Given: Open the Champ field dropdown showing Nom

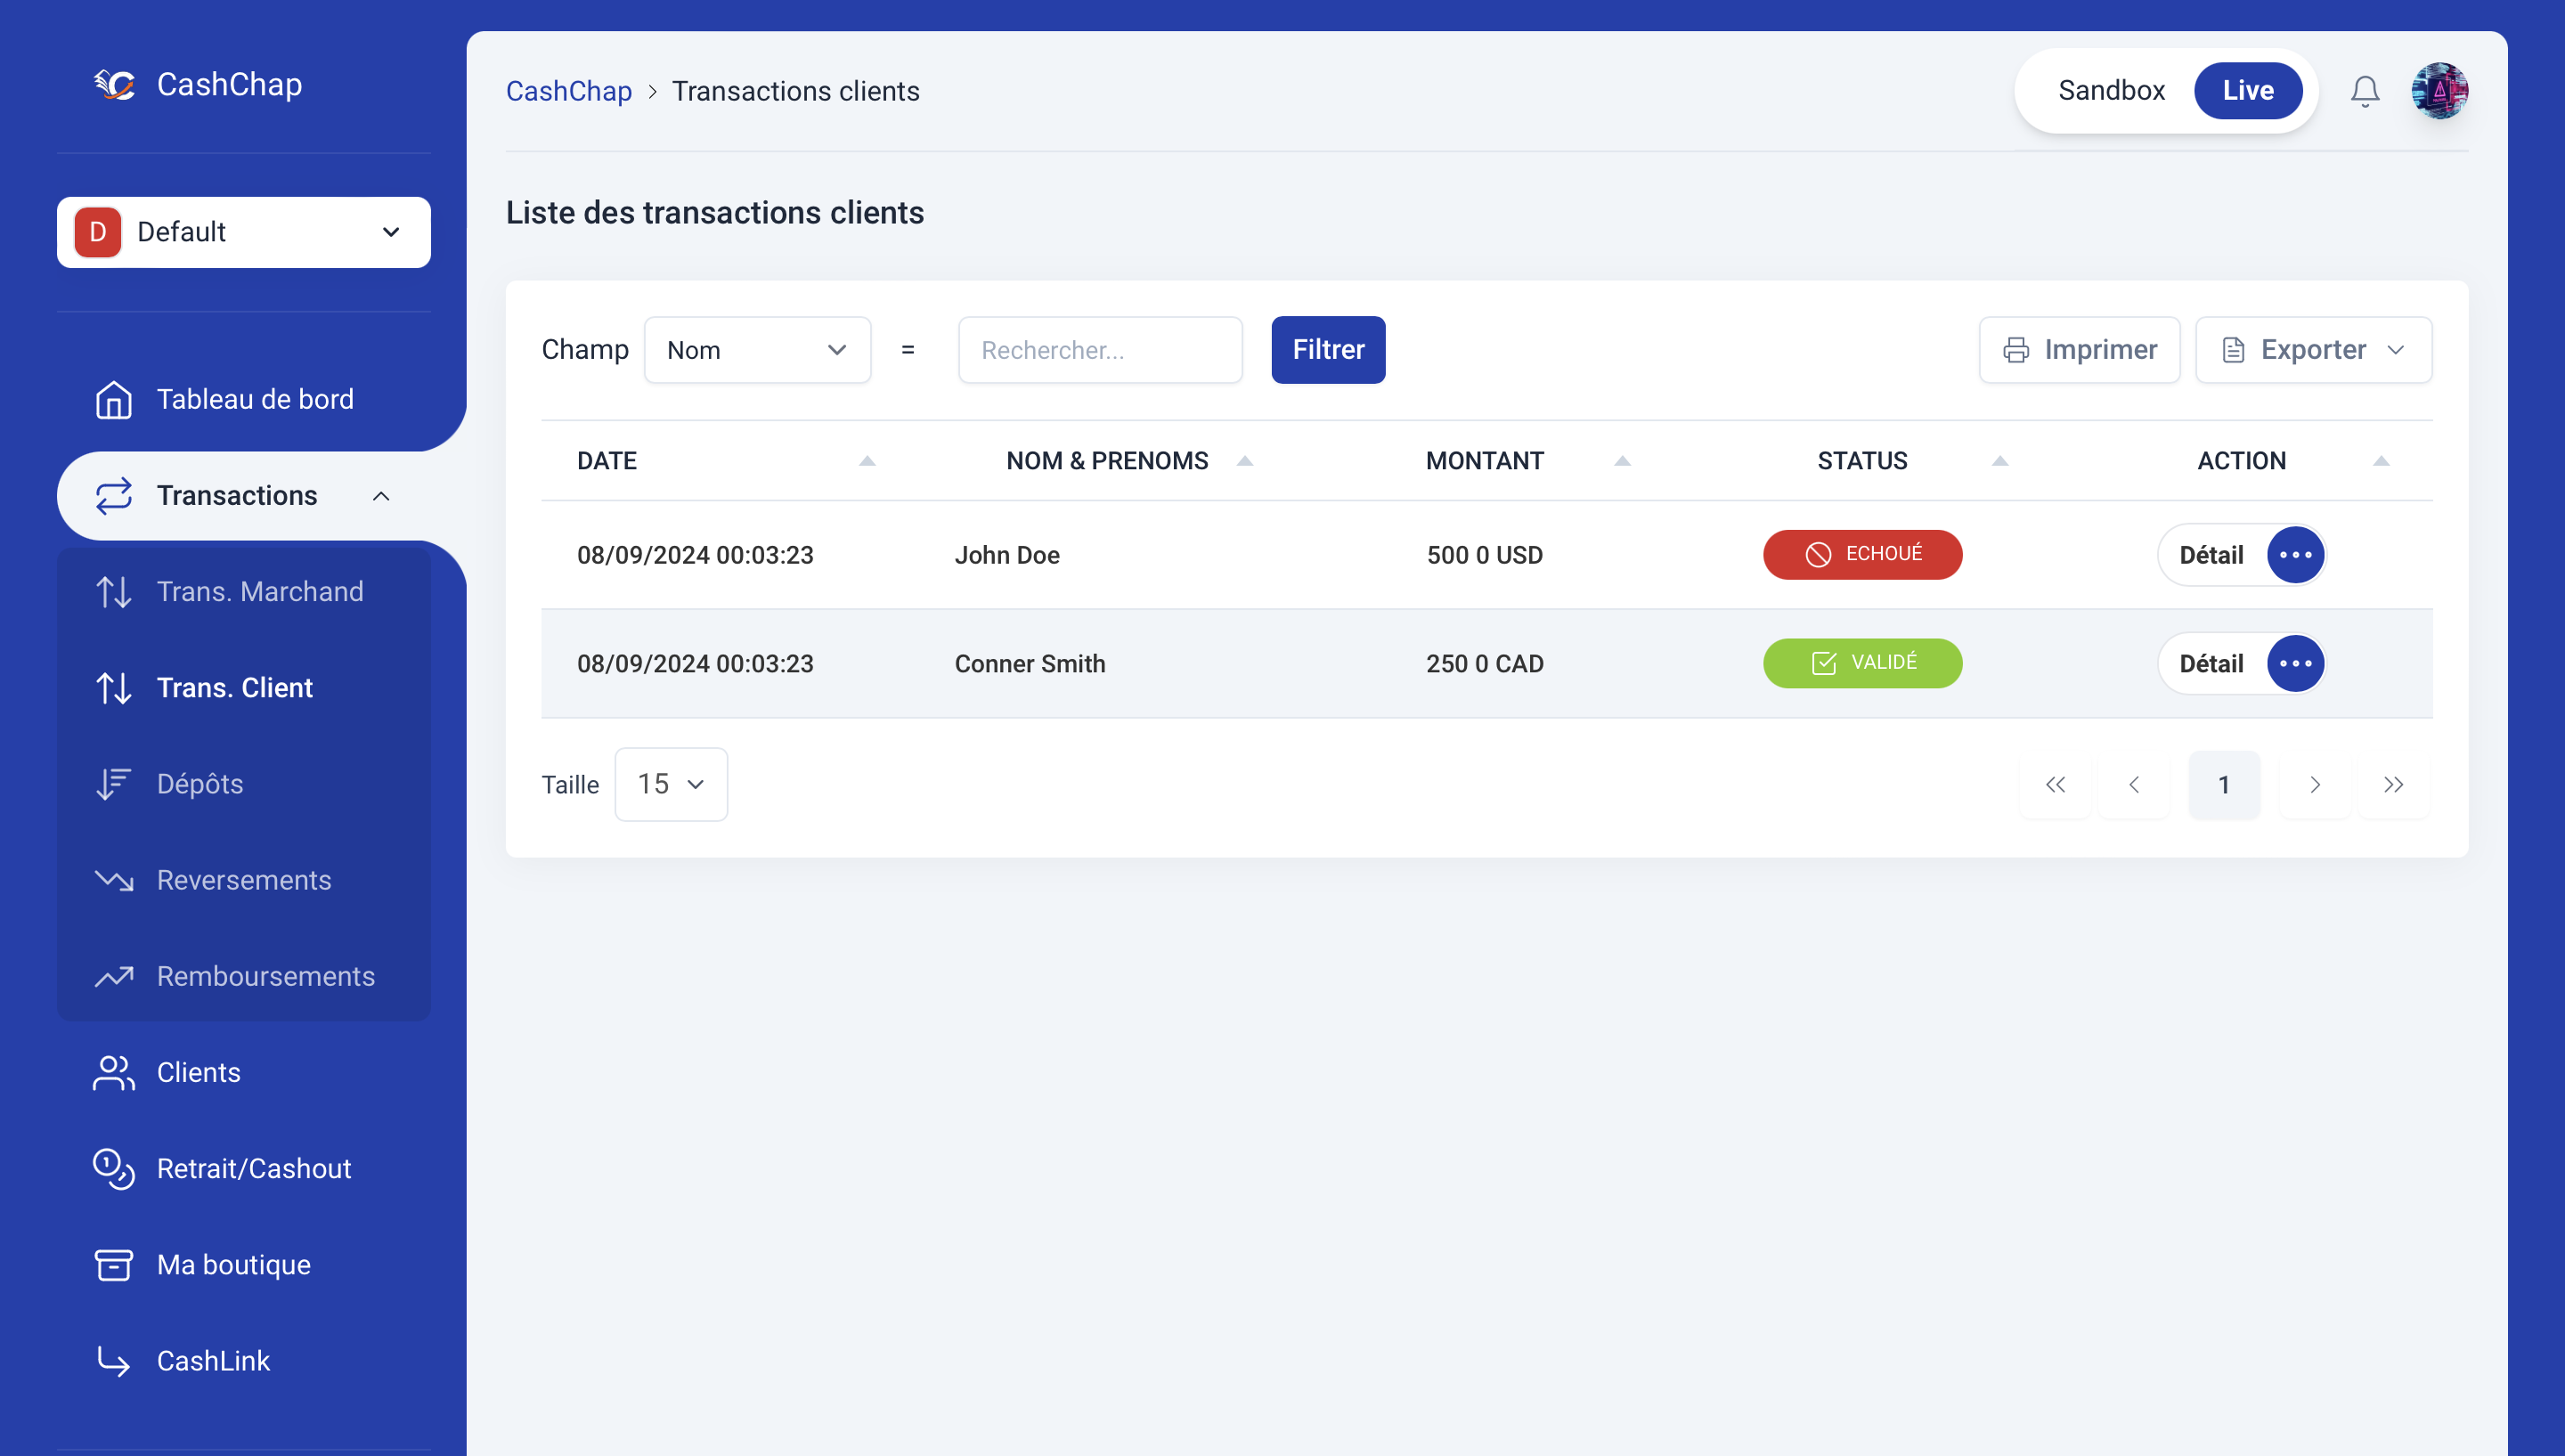Looking at the screenshot, I should click(x=757, y=349).
